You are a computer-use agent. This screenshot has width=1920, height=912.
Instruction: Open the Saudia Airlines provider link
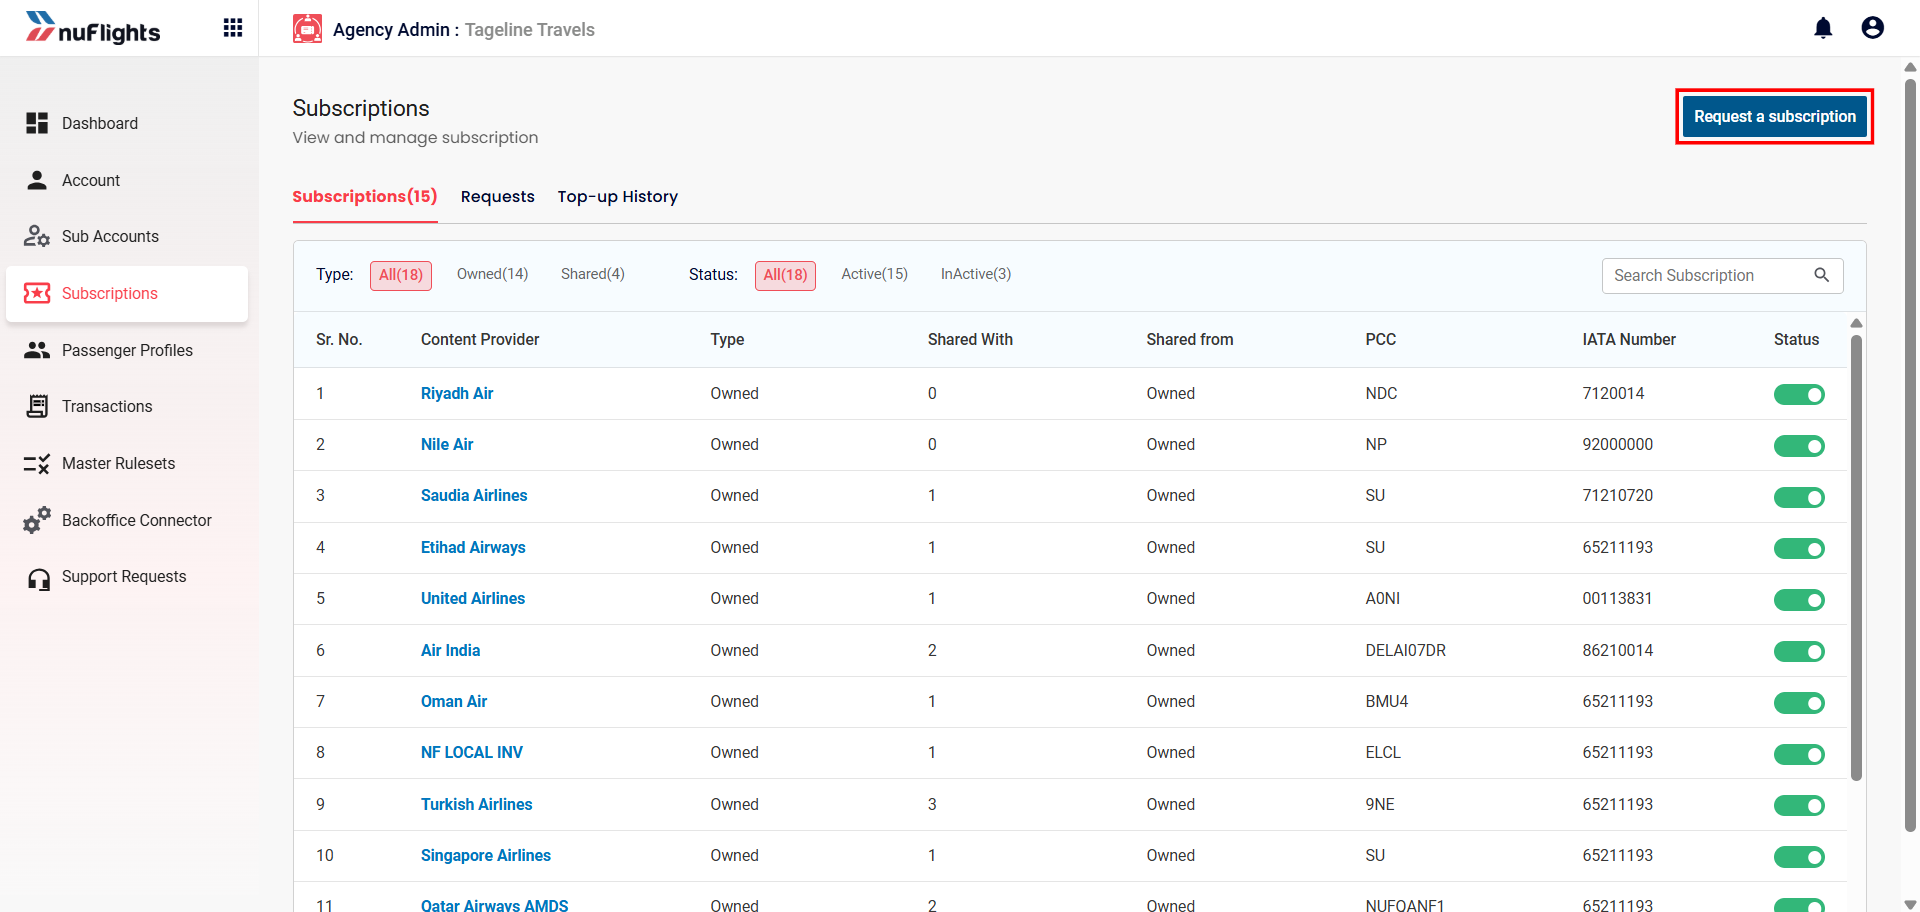(x=474, y=495)
